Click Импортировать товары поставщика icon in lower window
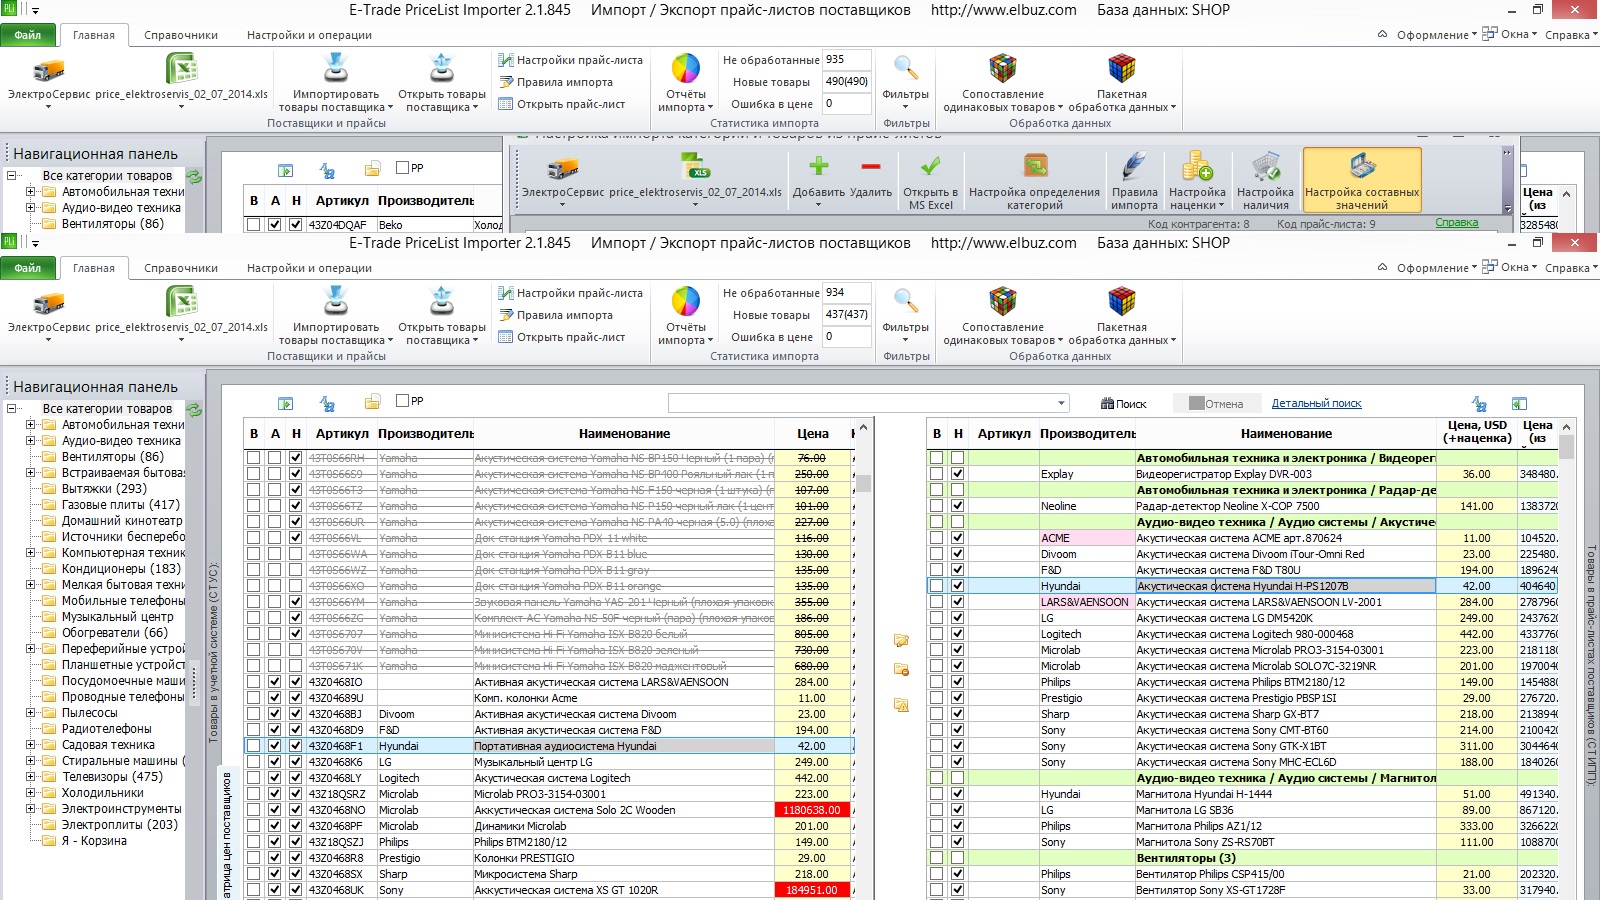The width and height of the screenshot is (1600, 900). (335, 300)
